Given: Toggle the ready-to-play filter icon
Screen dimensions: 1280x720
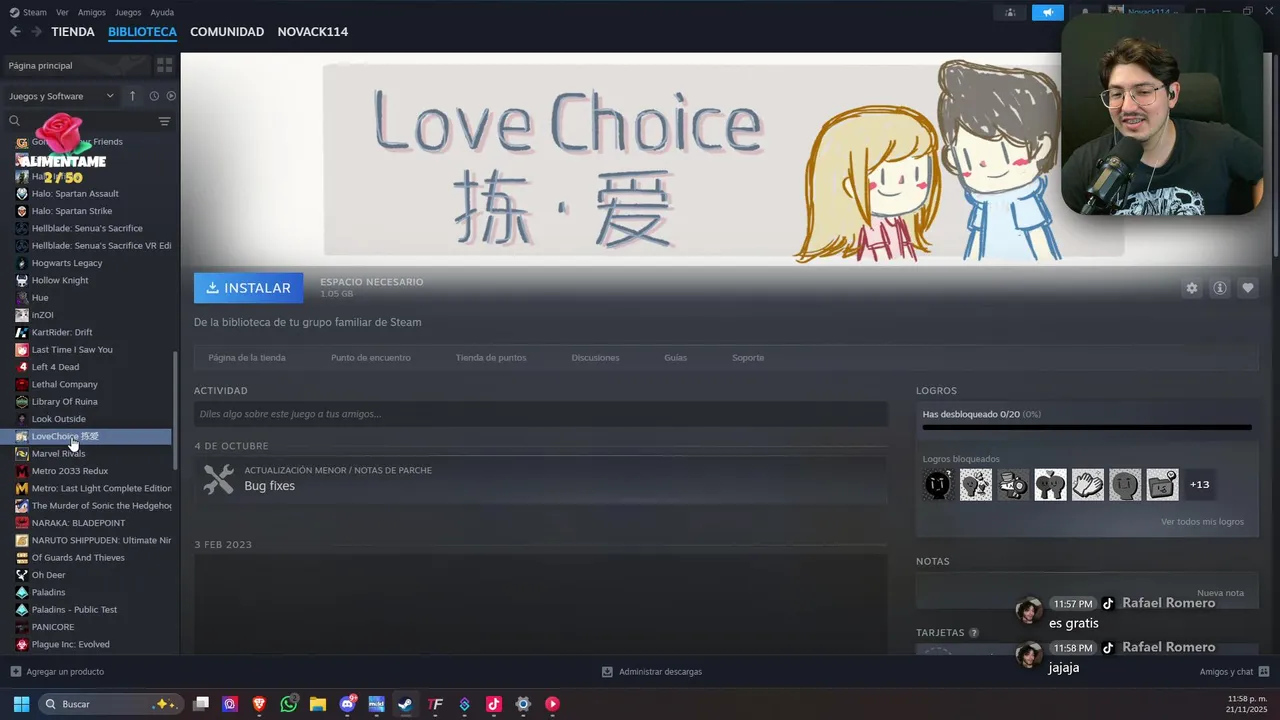Looking at the screenshot, I should (x=171, y=96).
